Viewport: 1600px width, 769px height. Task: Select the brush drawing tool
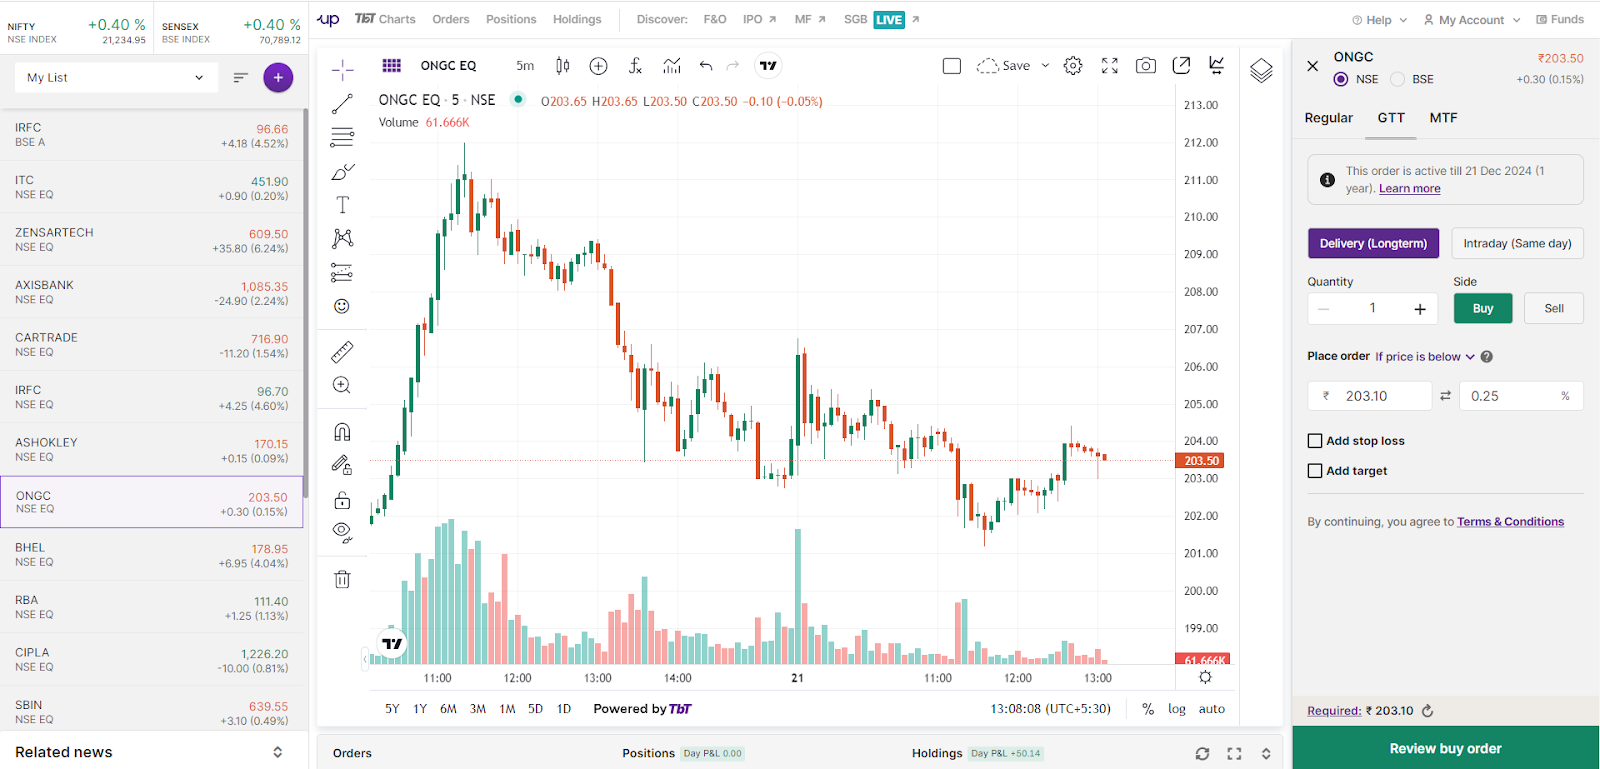point(342,171)
